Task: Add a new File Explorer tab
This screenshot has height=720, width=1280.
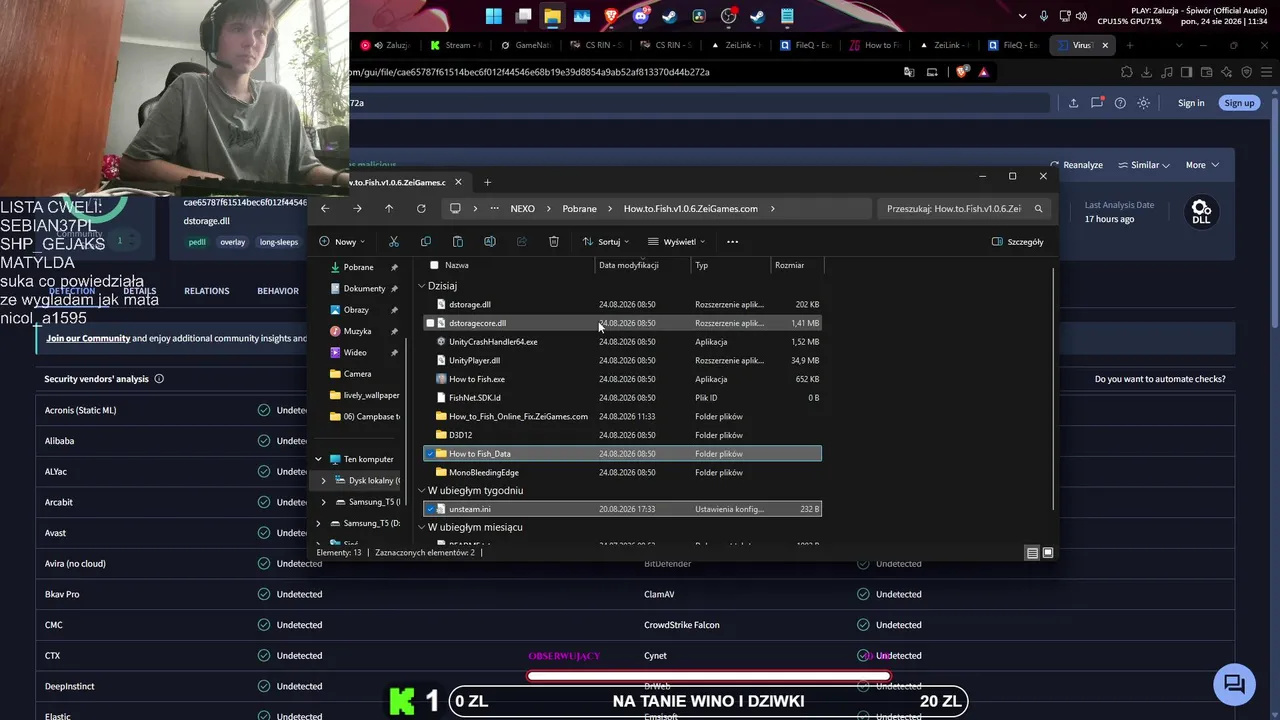Action: click(x=488, y=182)
